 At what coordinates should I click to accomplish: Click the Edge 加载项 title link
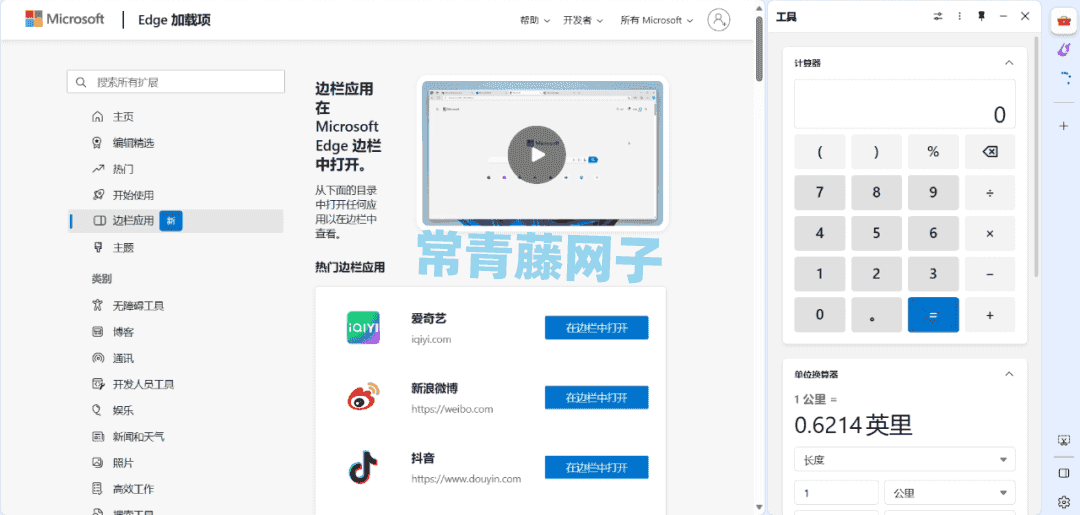(176, 20)
